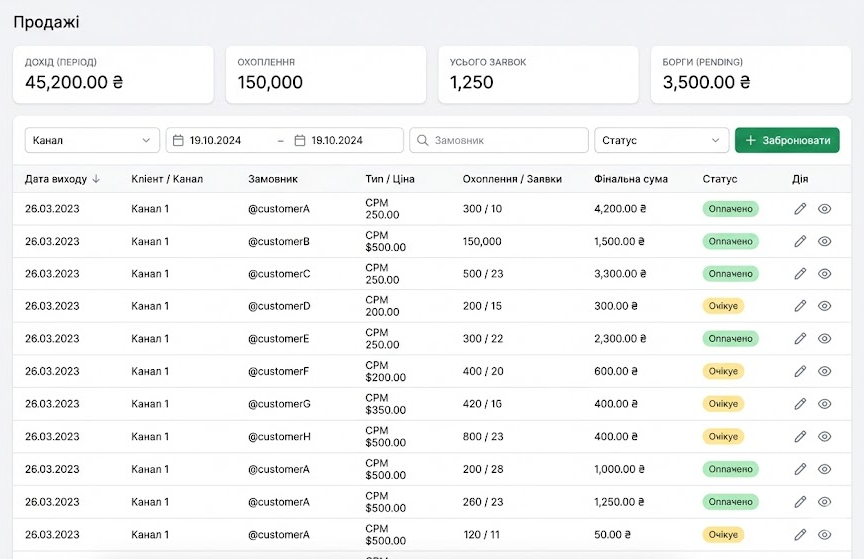Click the edit pencil for @customerA 4,200.00 row

click(800, 209)
